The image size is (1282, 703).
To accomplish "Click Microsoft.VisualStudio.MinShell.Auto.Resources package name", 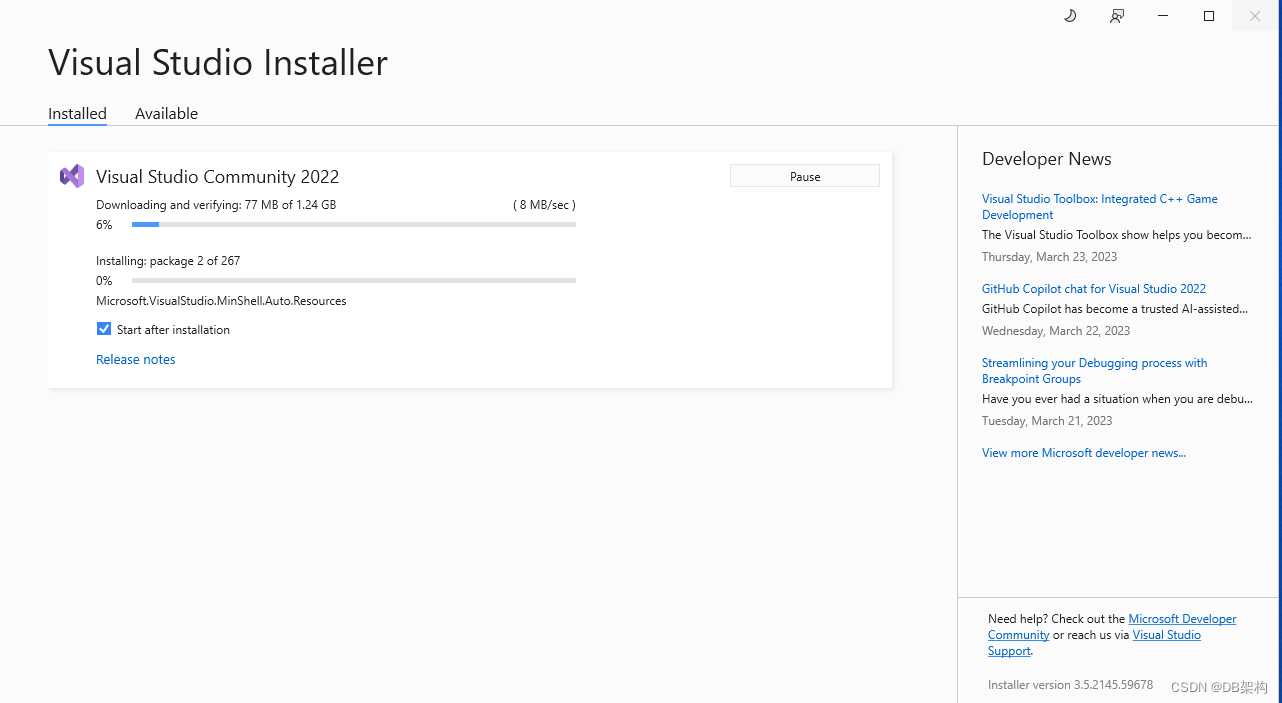I will click(x=221, y=301).
